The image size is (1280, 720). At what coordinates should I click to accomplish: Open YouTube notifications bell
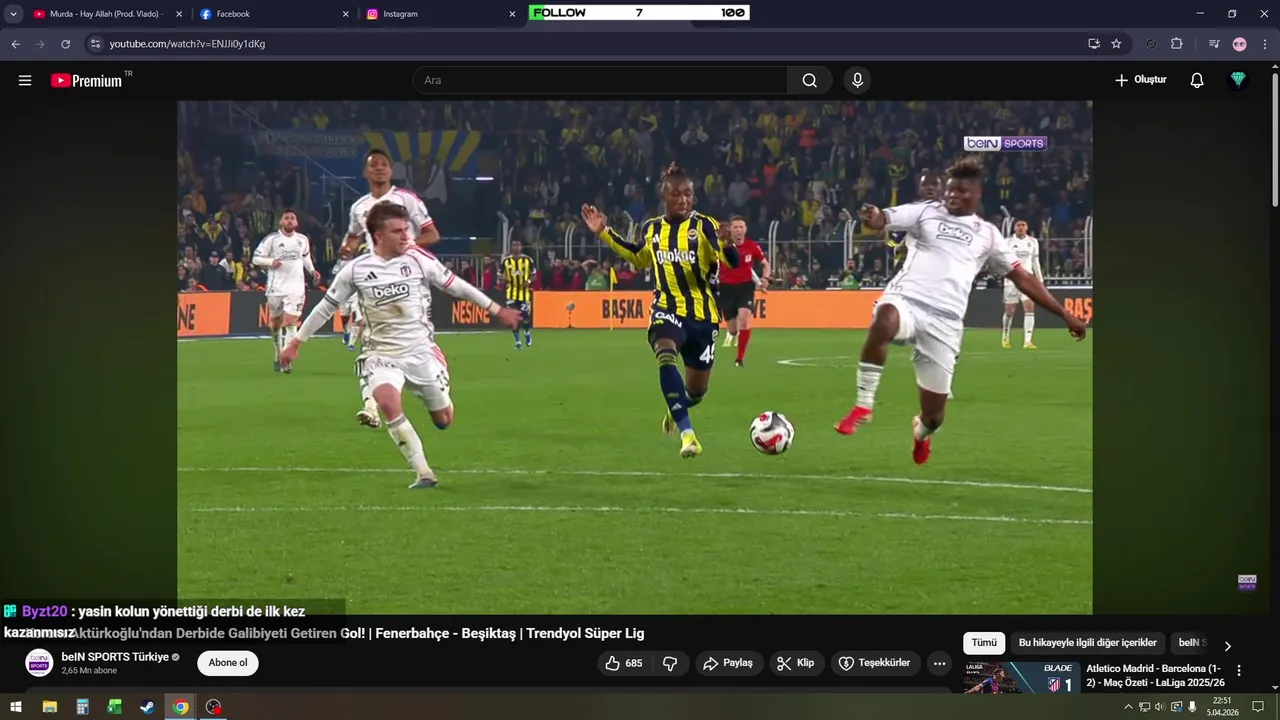click(1197, 80)
